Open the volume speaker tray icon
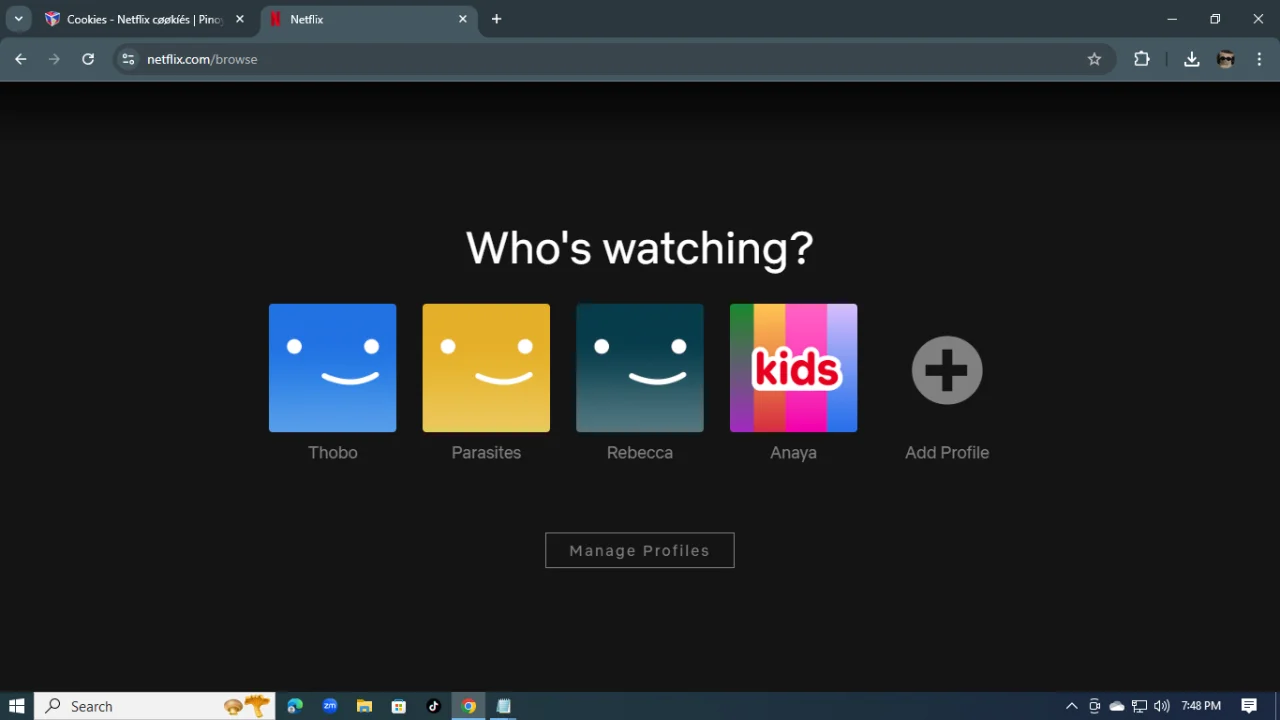Image resolution: width=1280 pixels, height=720 pixels. pyautogui.click(x=1161, y=706)
